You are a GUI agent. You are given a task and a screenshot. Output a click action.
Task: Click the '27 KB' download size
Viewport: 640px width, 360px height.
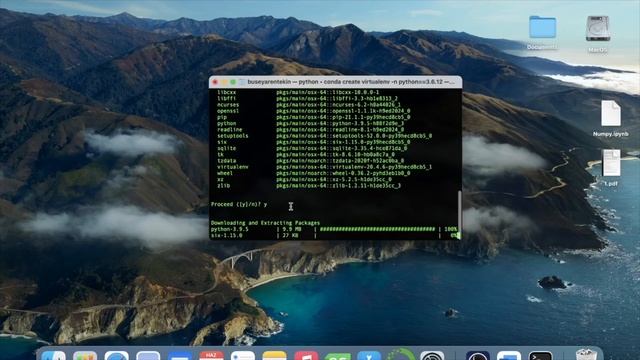point(290,236)
